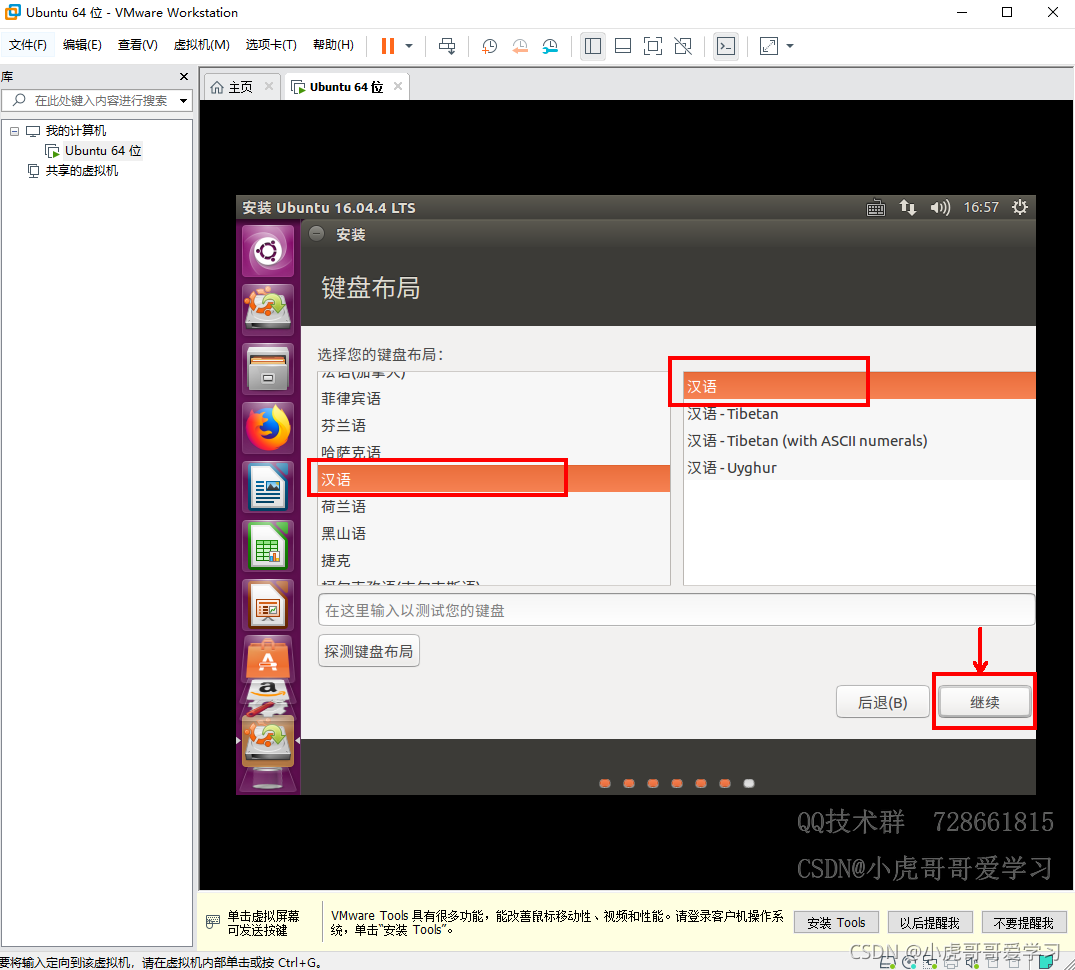Click 探测键盘布局 button
Screen dimensions: 1075x970
pyautogui.click(x=369, y=651)
